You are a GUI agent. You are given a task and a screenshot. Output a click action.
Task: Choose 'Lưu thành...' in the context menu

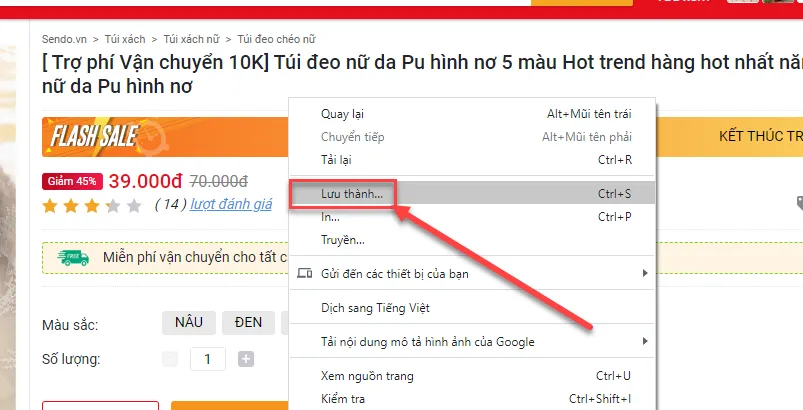(x=472, y=193)
